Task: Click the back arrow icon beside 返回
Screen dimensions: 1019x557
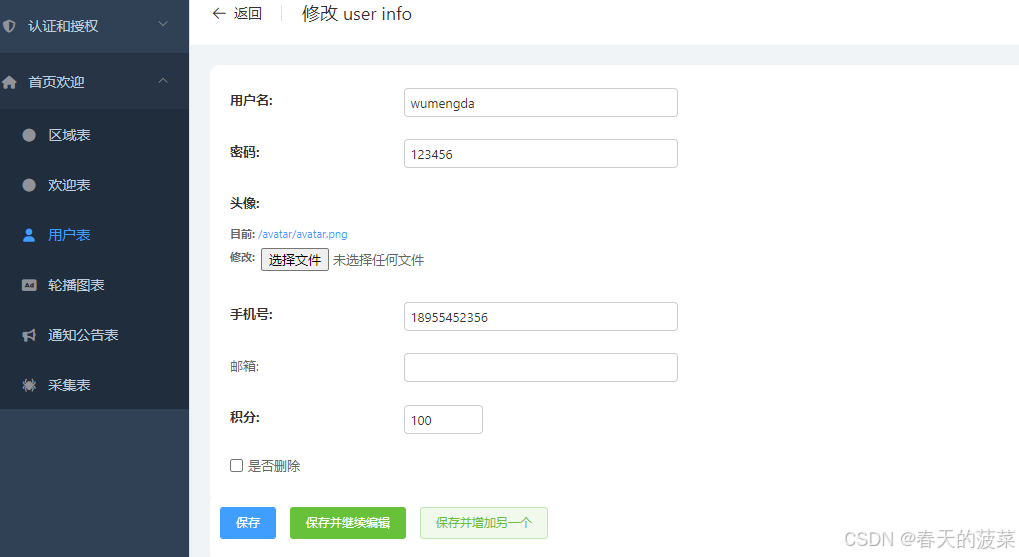Action: tap(219, 14)
